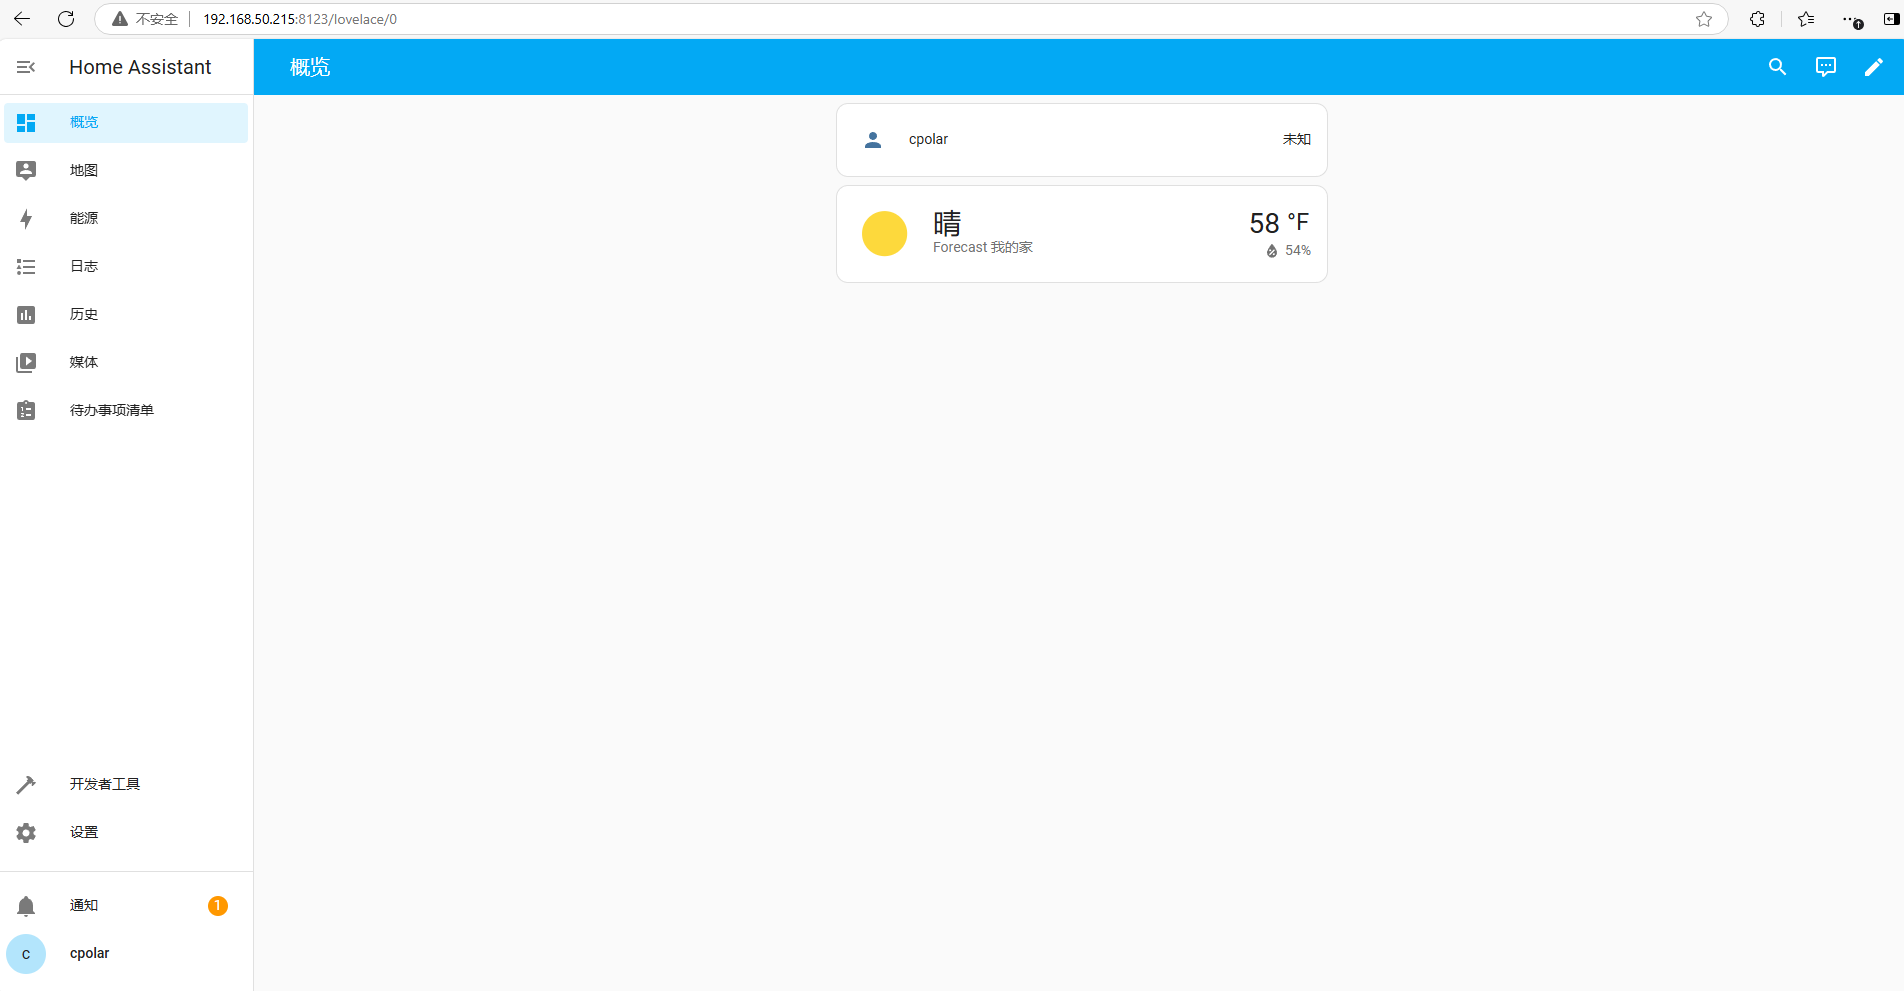The width and height of the screenshot is (1904, 991).
Task: Click the notification count badge 1
Action: 217,906
